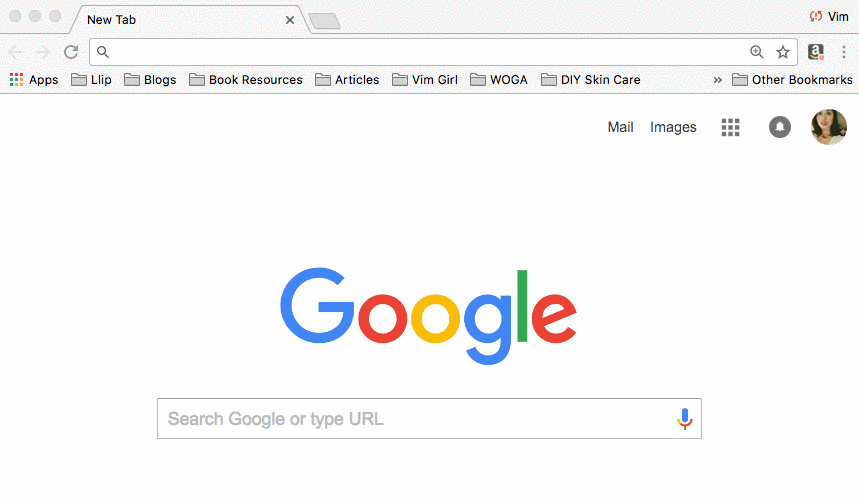Expand hidden bookmarks with the double chevron

click(718, 80)
